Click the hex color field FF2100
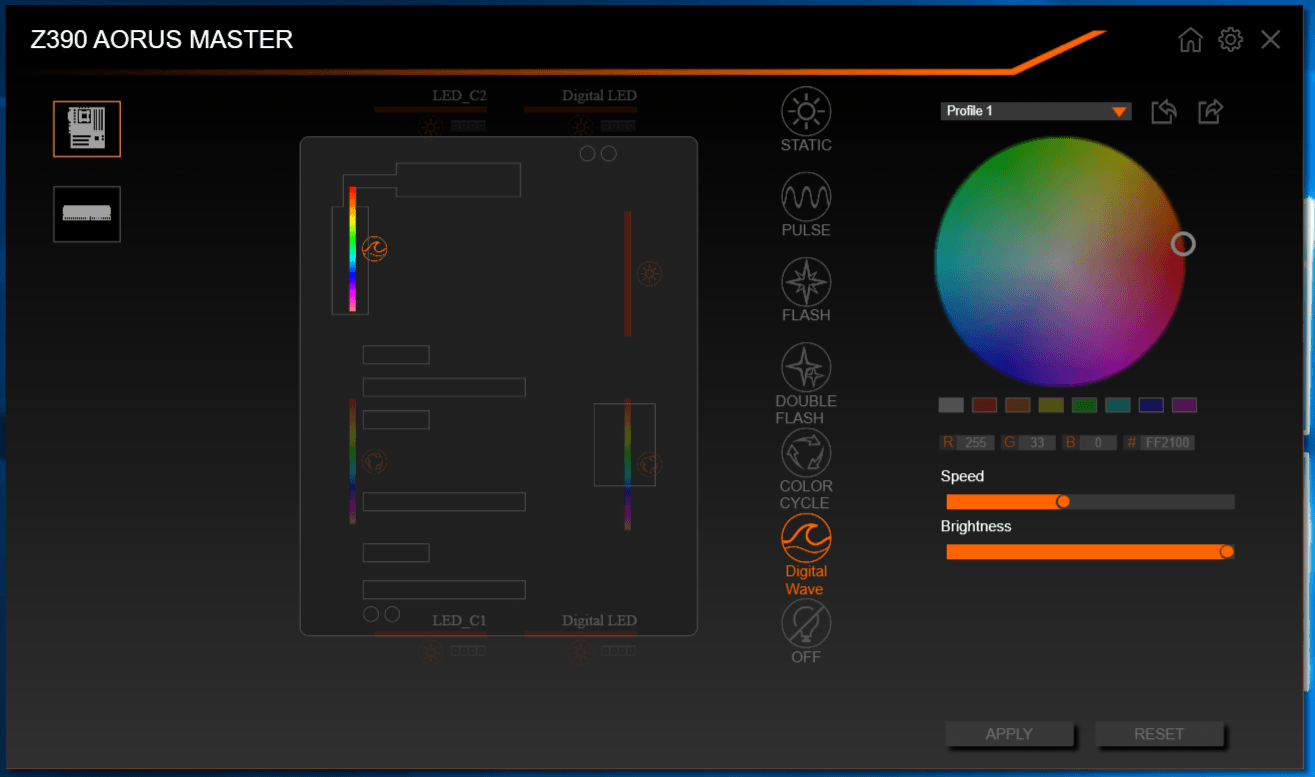 click(x=1168, y=442)
